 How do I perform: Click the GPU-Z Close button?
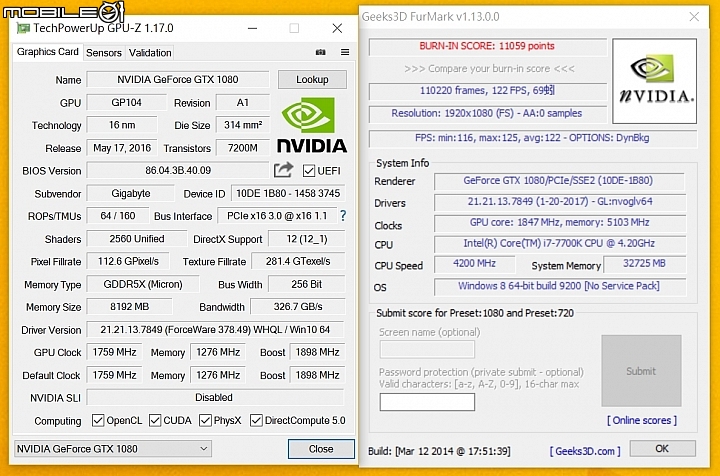coord(321,449)
